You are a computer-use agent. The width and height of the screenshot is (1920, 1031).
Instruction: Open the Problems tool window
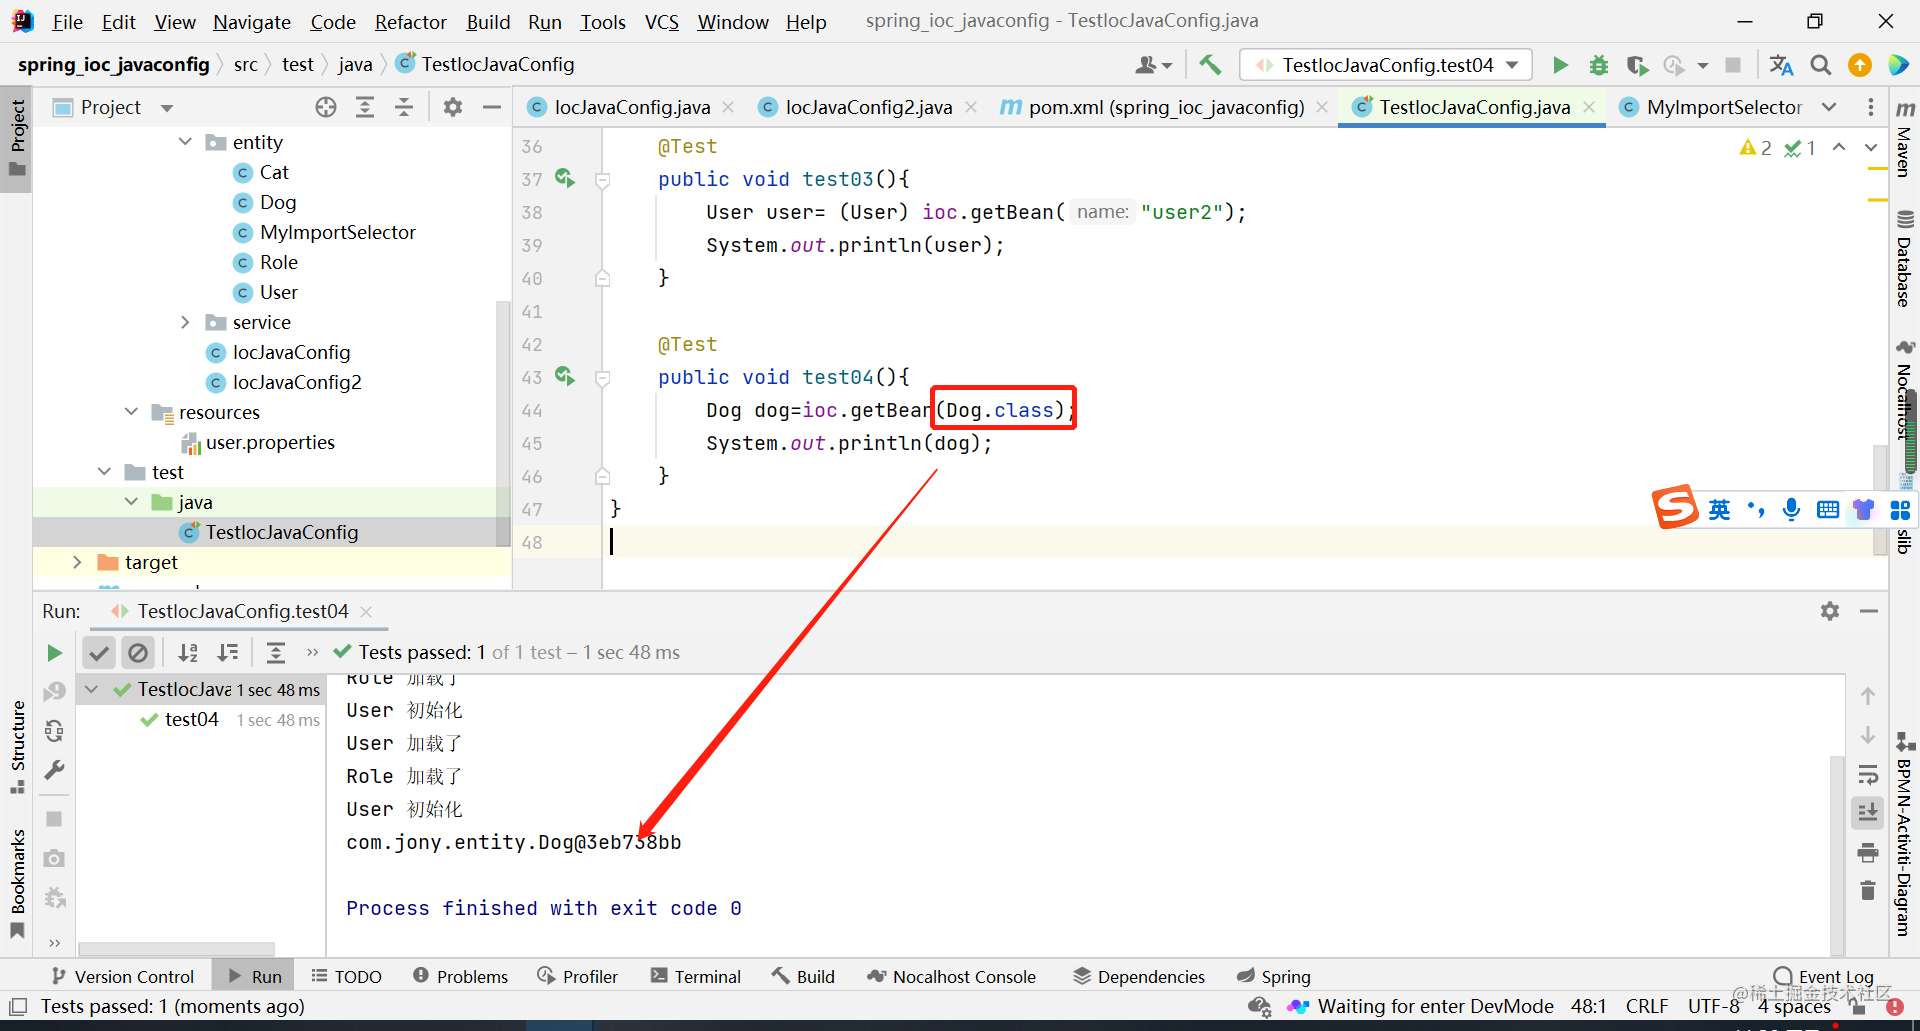(460, 976)
